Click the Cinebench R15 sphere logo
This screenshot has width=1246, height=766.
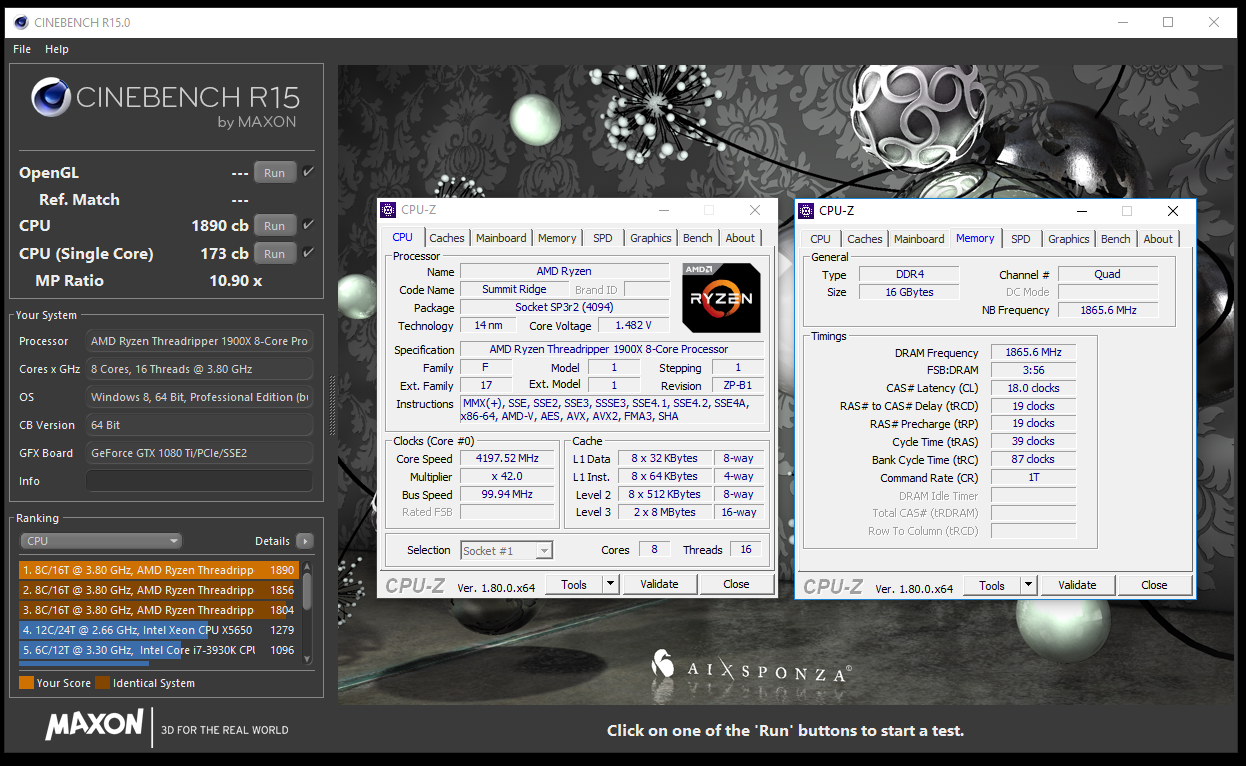(51, 98)
